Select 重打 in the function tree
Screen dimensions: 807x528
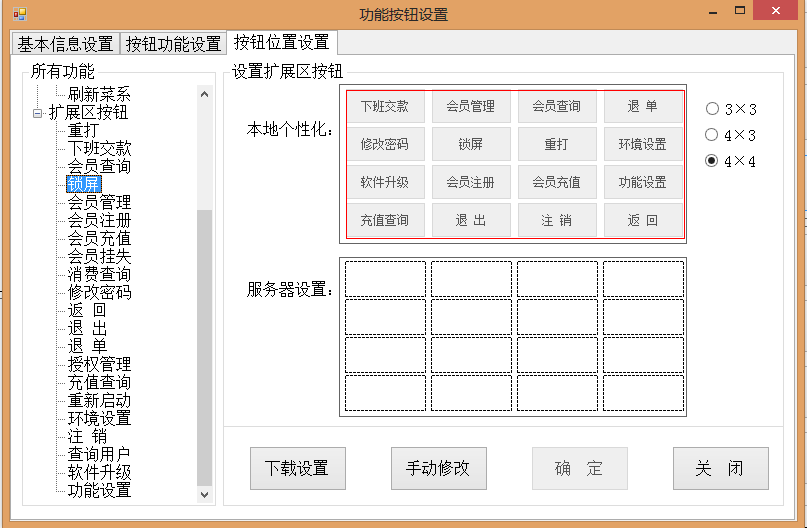click(83, 130)
